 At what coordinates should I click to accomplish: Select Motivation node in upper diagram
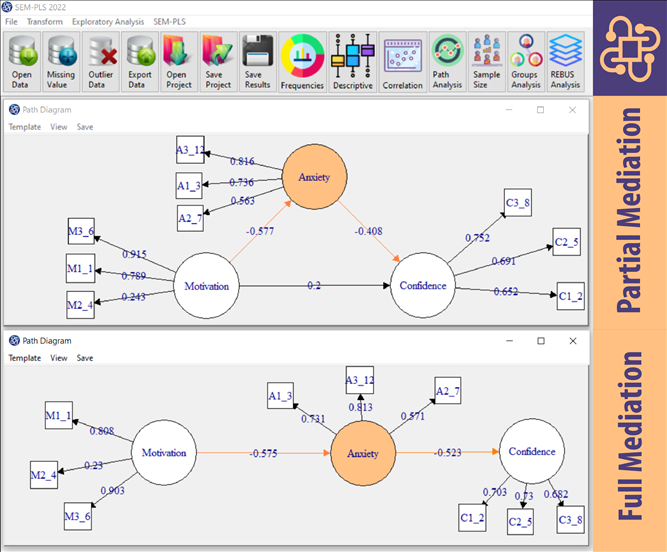pos(206,285)
